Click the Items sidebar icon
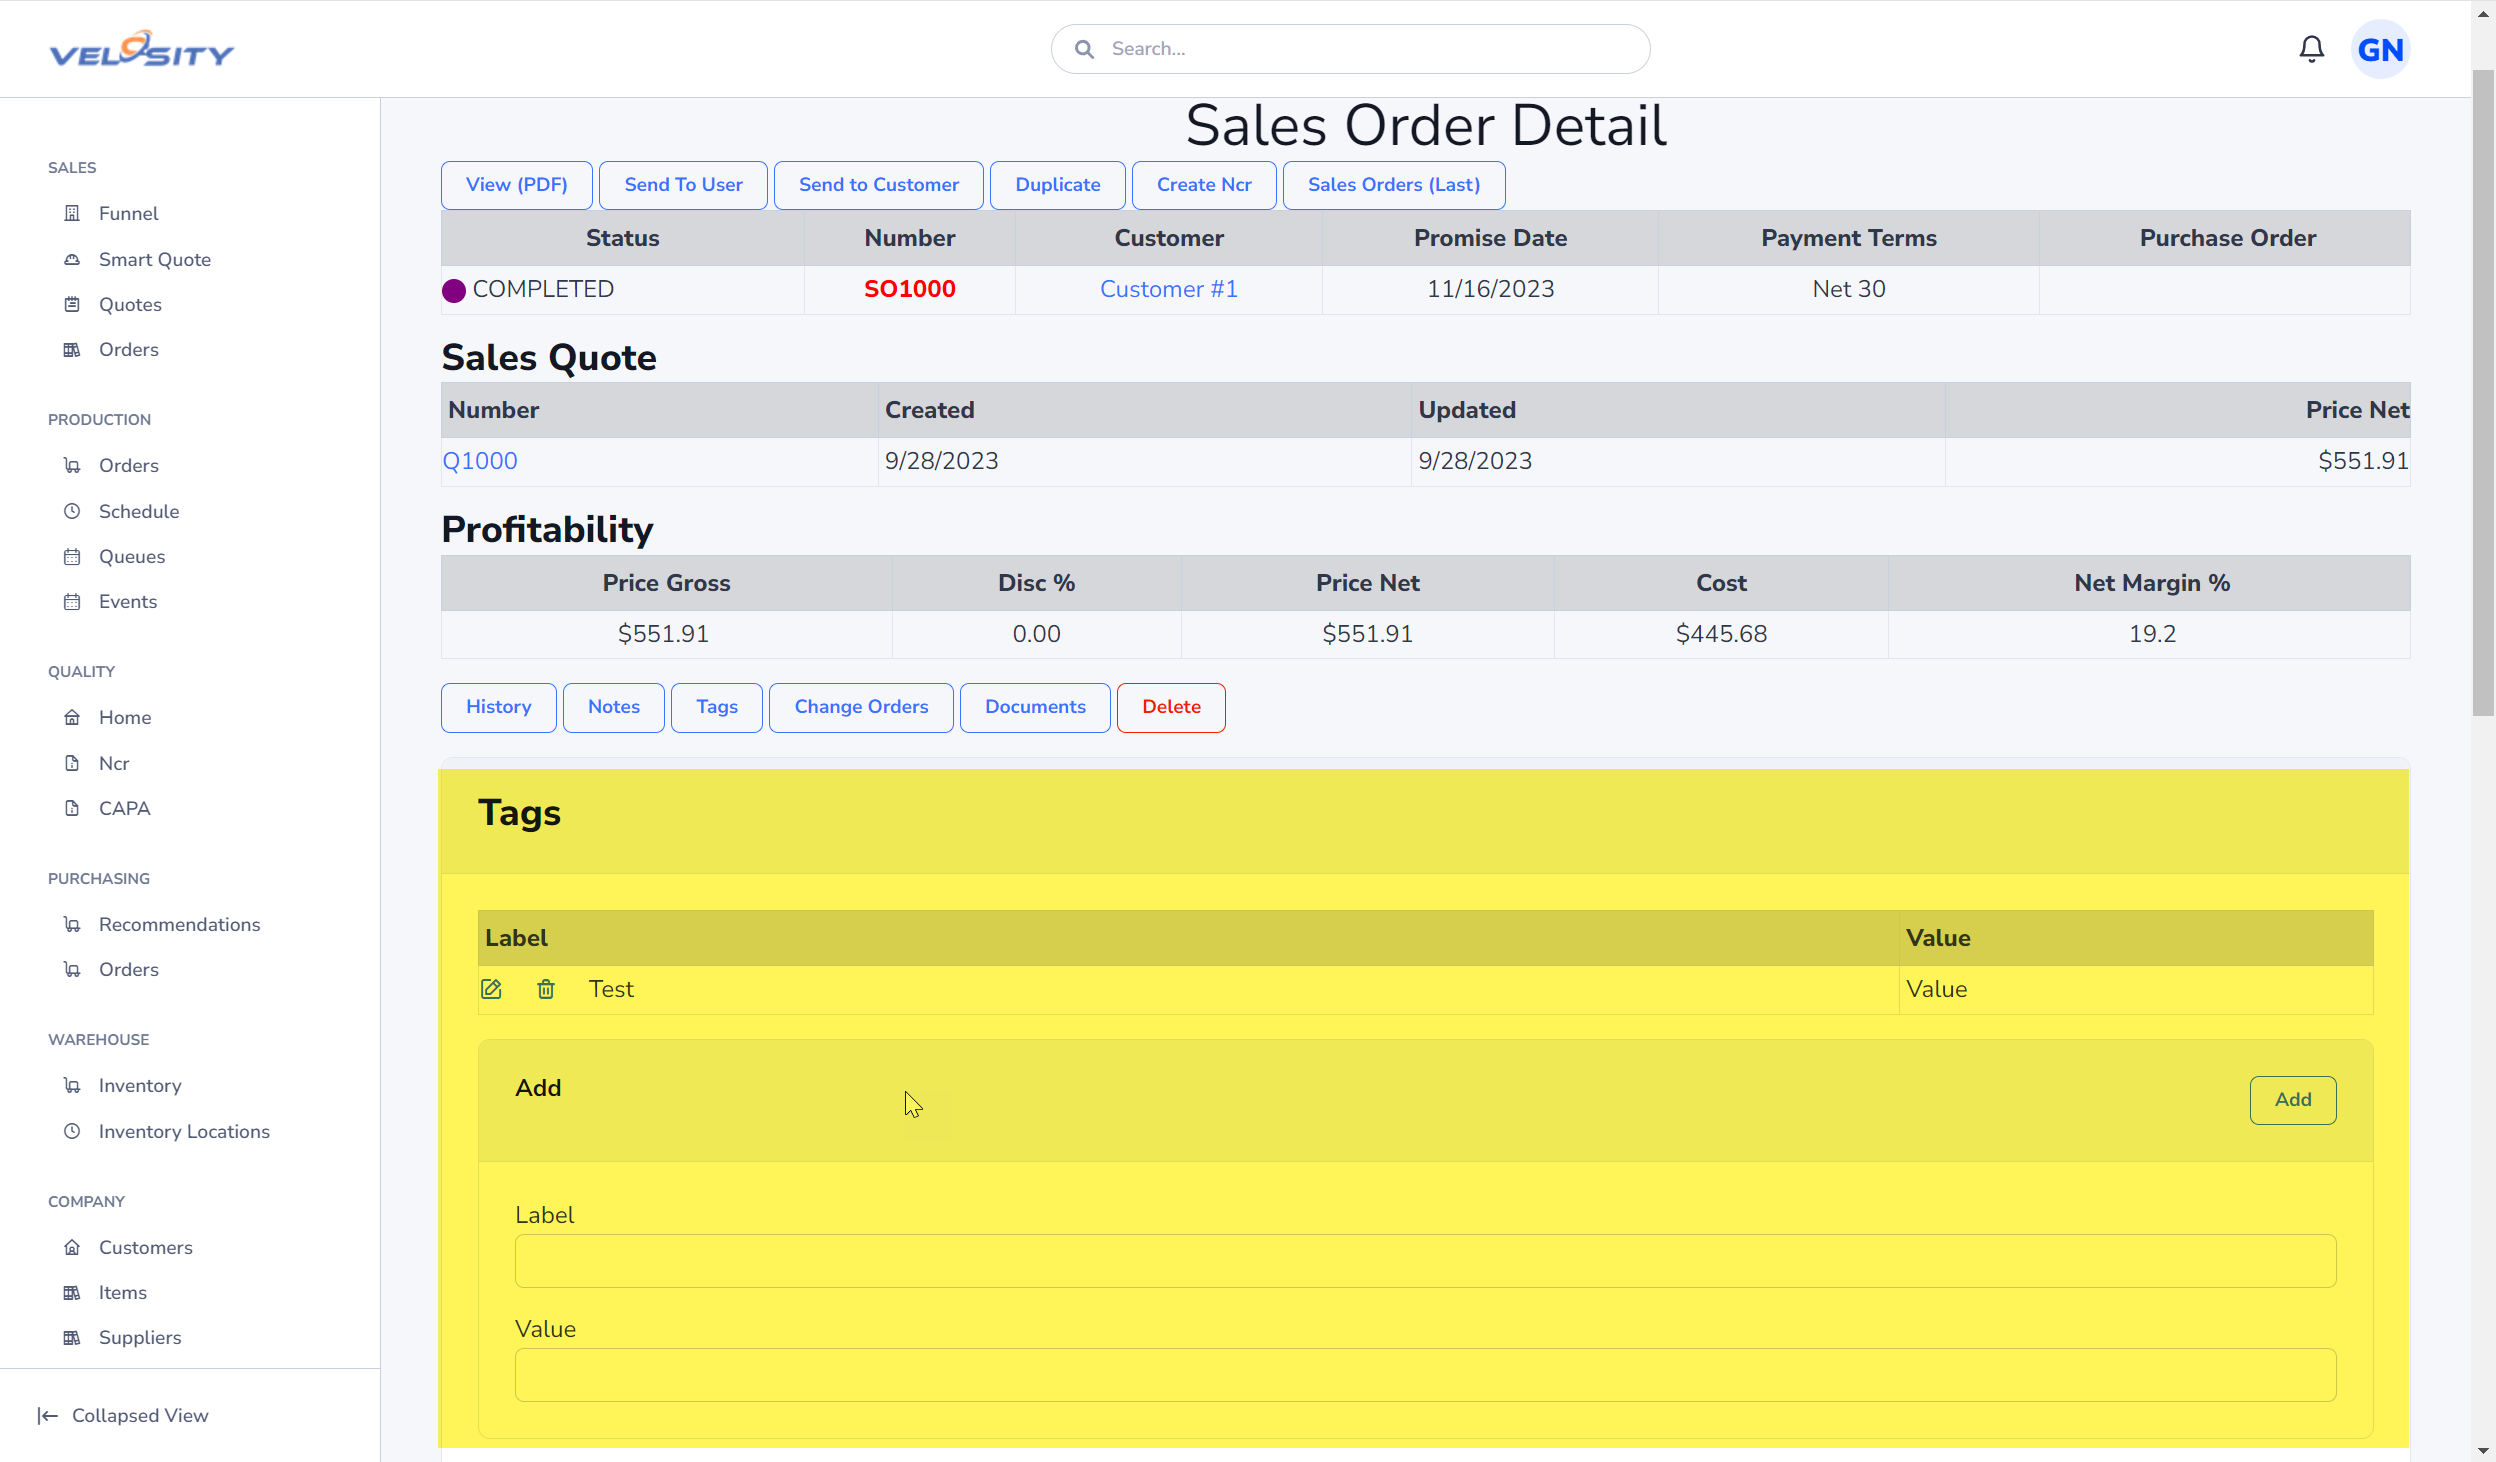 click(x=72, y=1292)
